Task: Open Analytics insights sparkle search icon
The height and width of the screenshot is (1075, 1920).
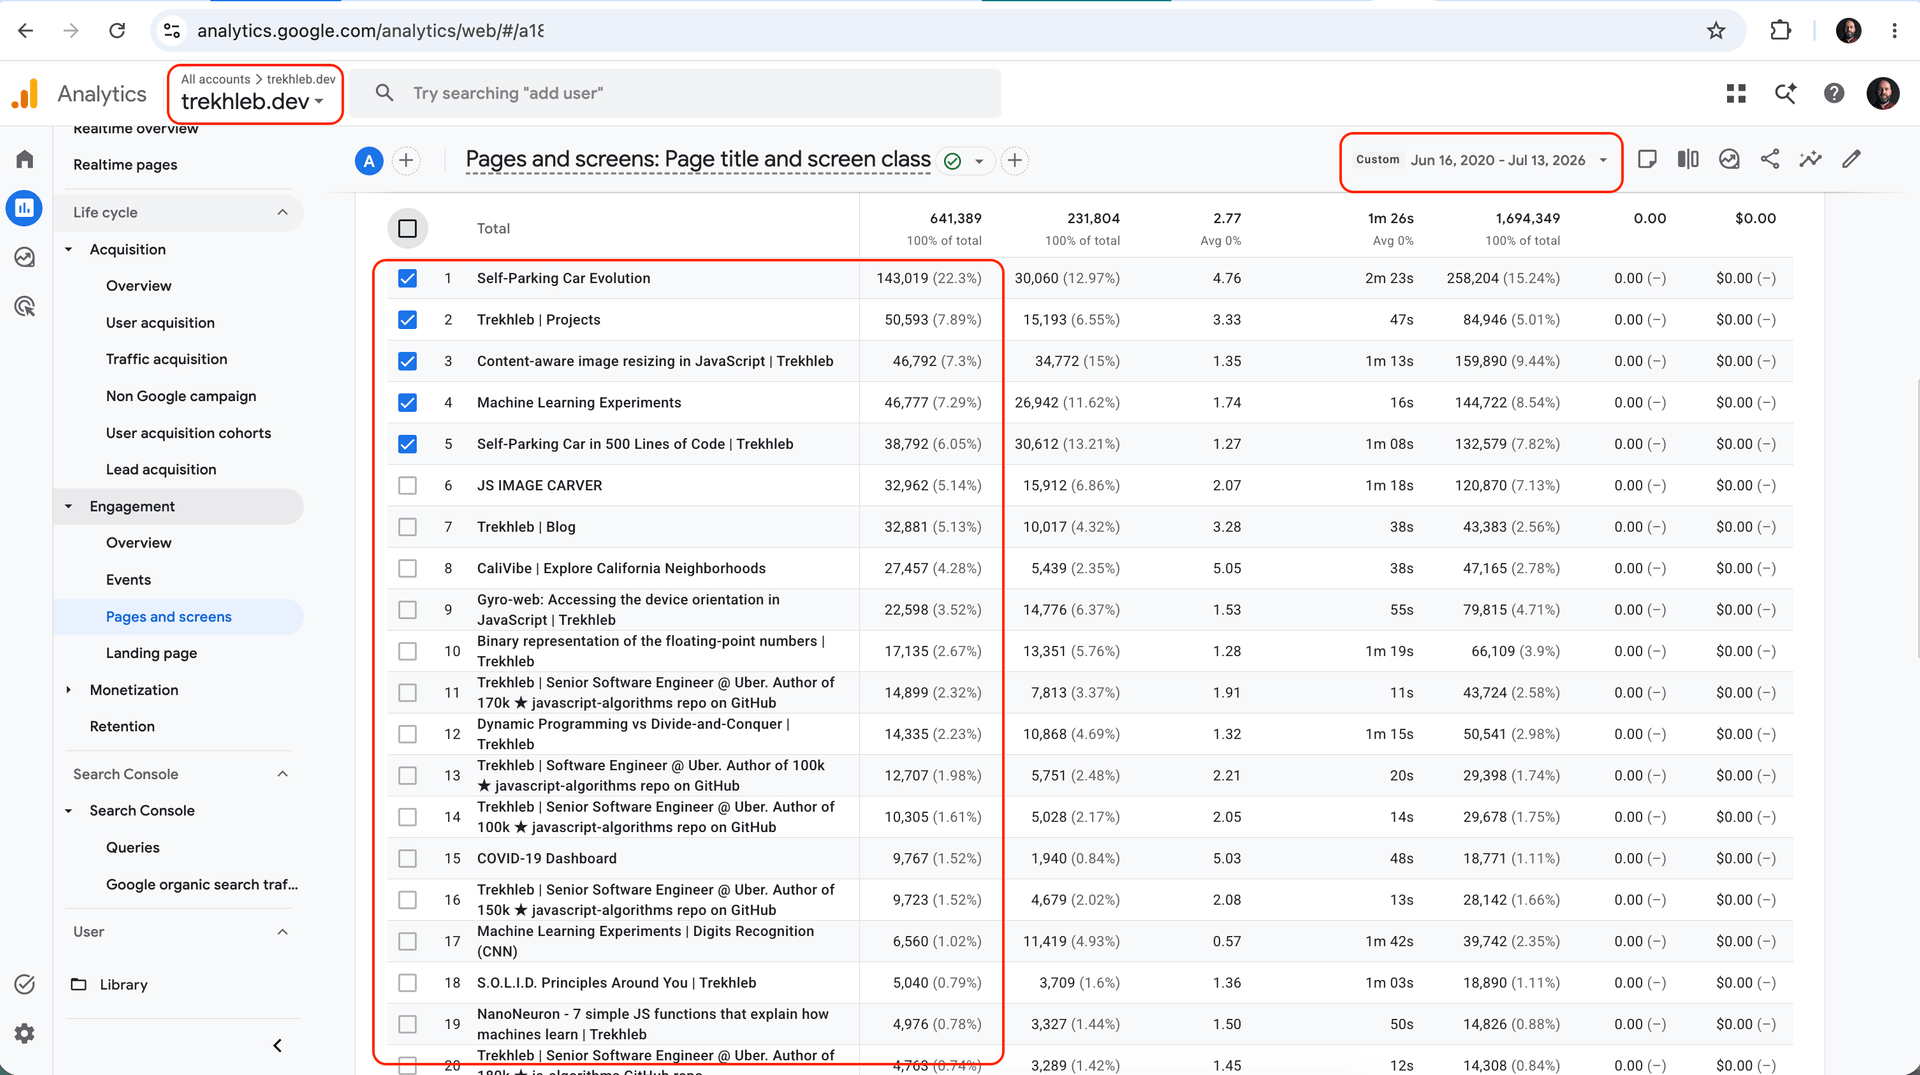Action: [1785, 93]
